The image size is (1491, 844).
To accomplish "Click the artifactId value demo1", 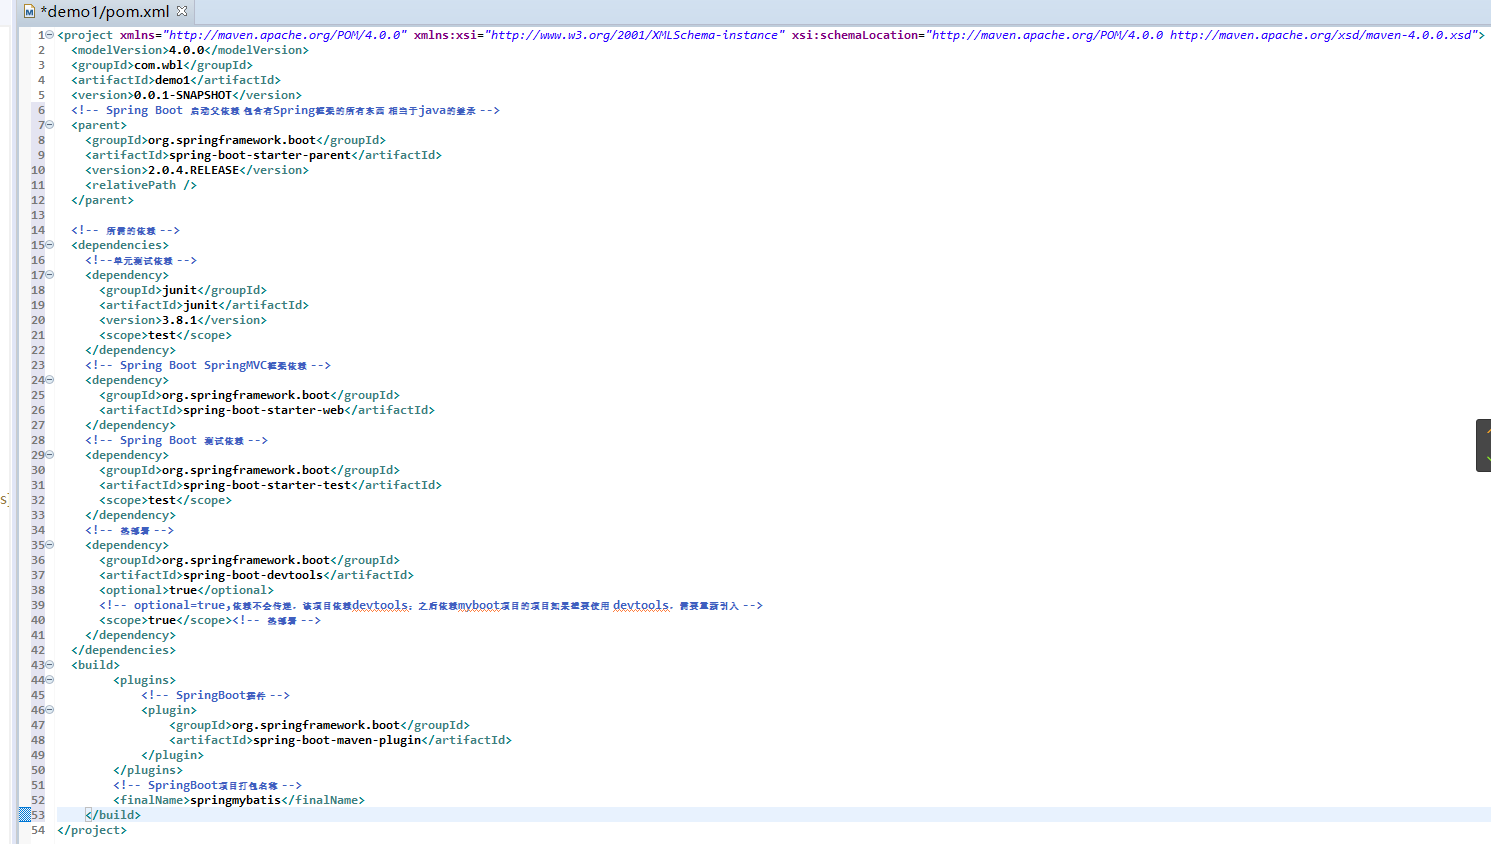I will click(x=172, y=80).
